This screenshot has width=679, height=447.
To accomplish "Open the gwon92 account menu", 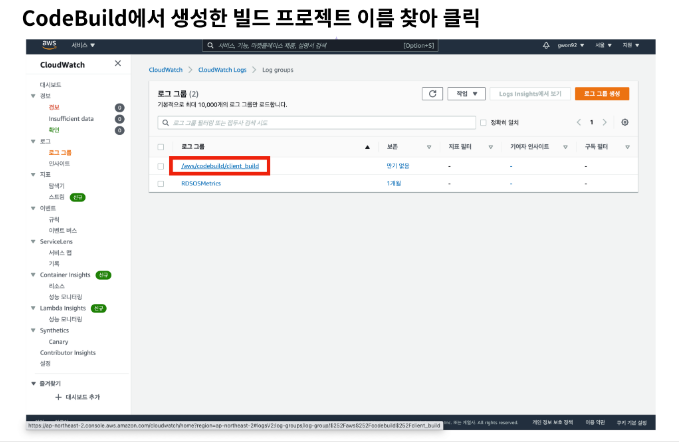I will point(571,45).
